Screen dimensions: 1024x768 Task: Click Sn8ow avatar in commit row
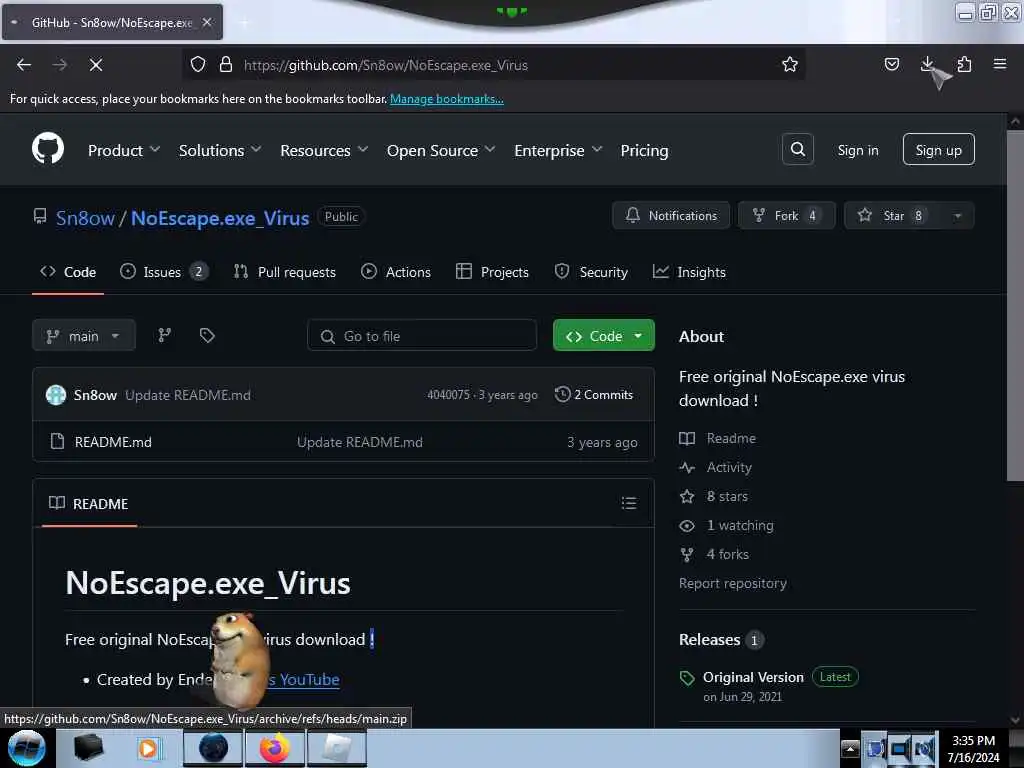coord(56,394)
